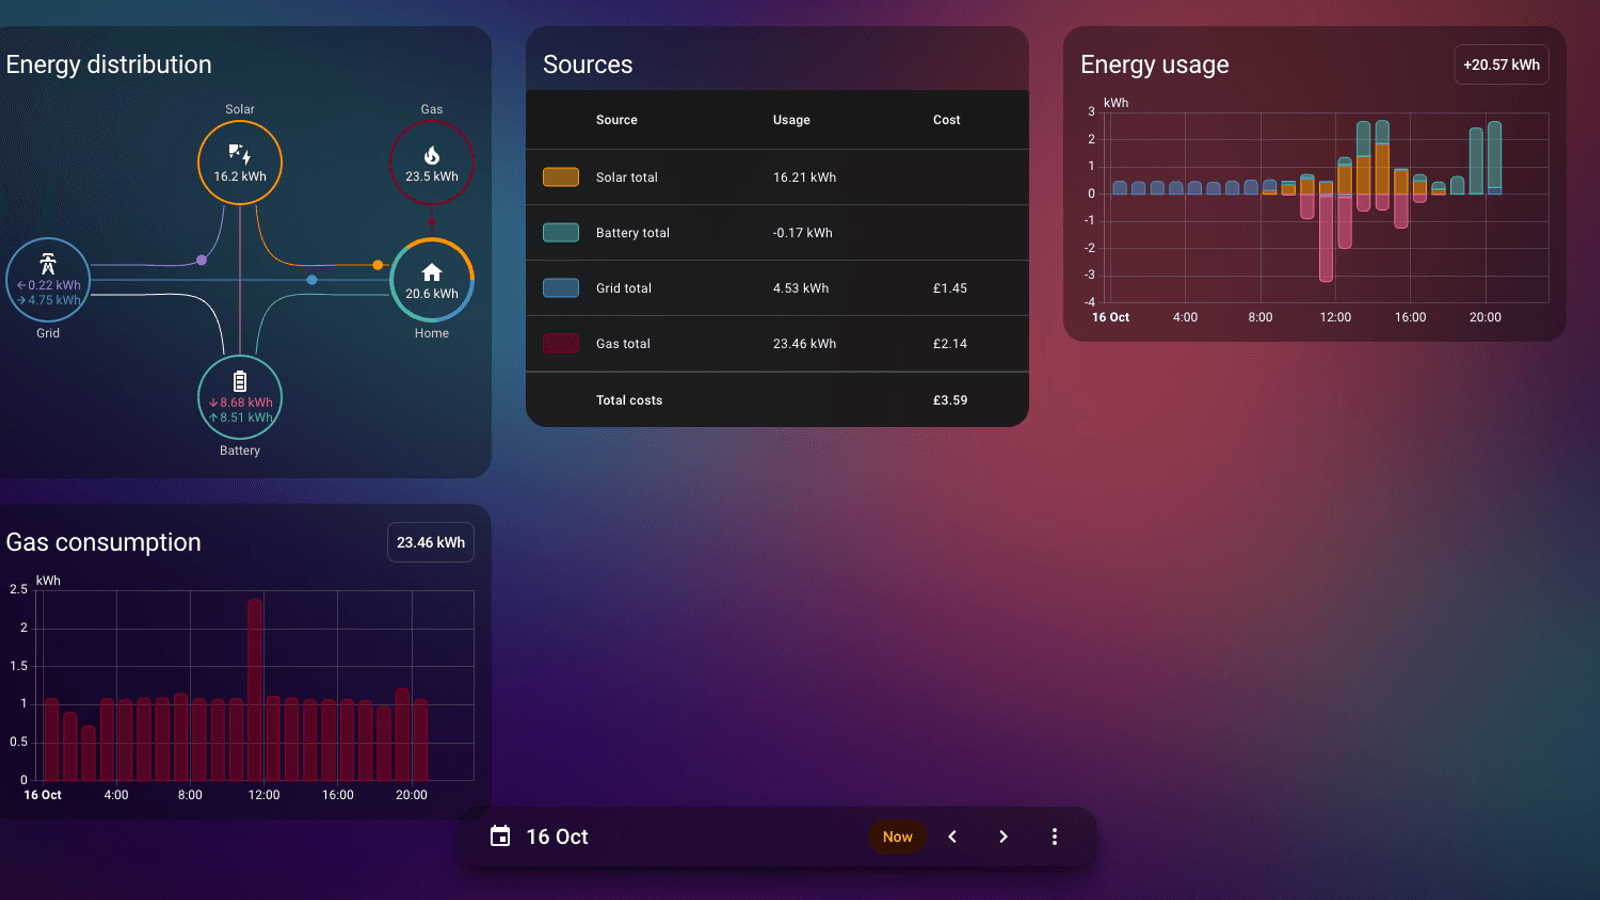Image resolution: width=1600 pixels, height=900 pixels.
Task: Click the 16 Oct date label
Action: coord(557,837)
